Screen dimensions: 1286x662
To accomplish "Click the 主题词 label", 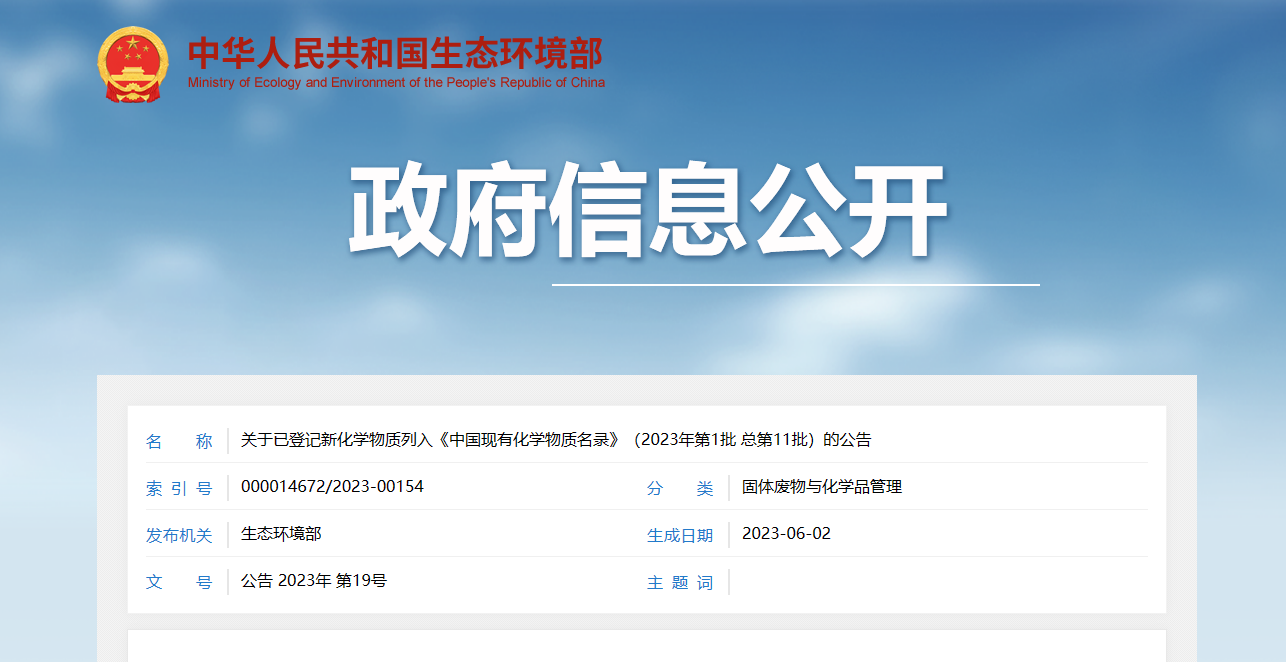I will tap(680, 582).
